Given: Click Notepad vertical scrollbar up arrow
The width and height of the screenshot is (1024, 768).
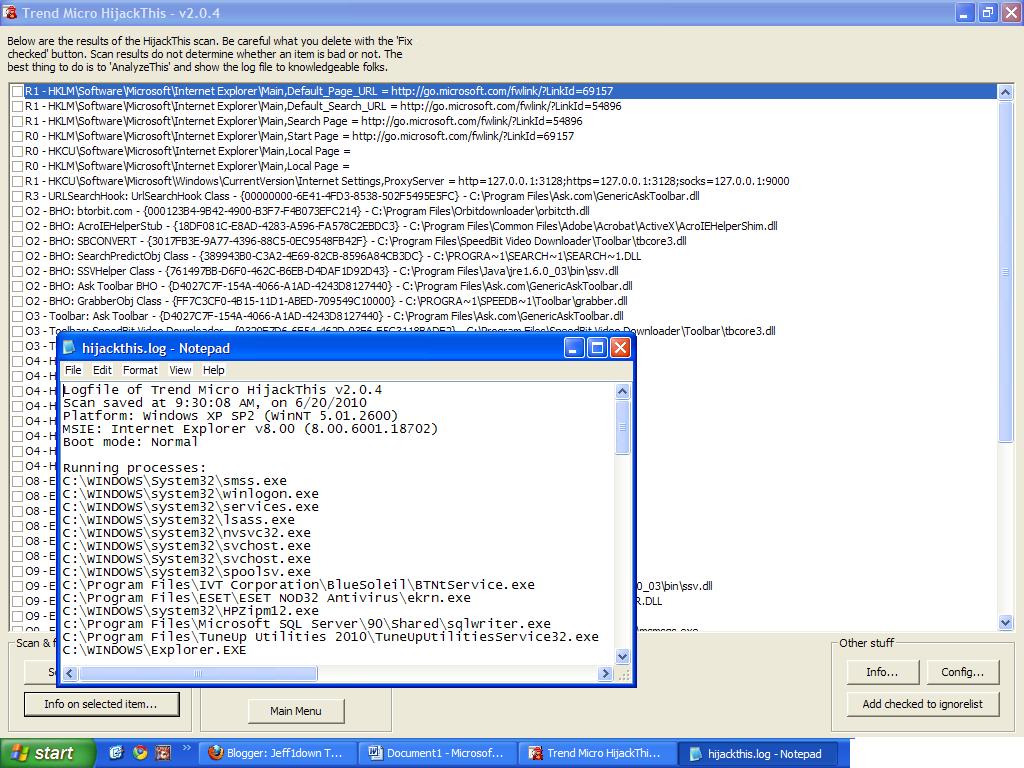Looking at the screenshot, I should tap(622, 391).
